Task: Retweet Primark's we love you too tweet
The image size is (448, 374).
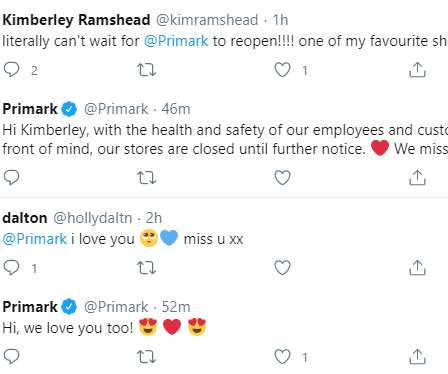Action: (x=147, y=357)
